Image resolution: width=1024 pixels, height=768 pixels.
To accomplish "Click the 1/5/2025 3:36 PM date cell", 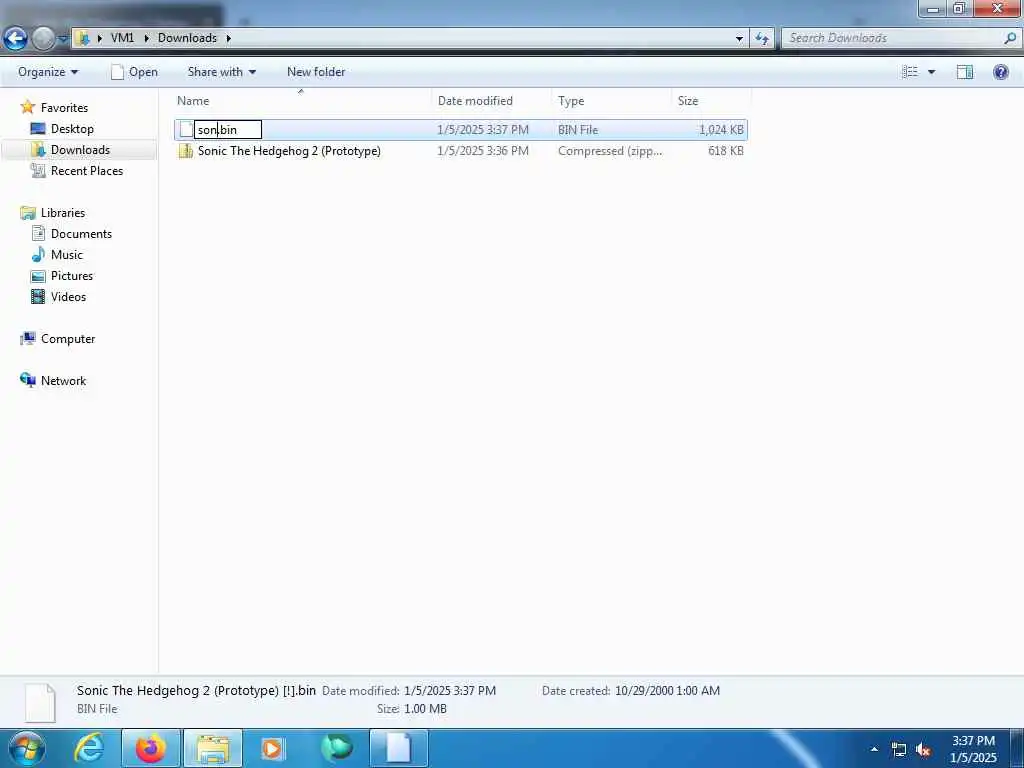I will click(x=483, y=151).
